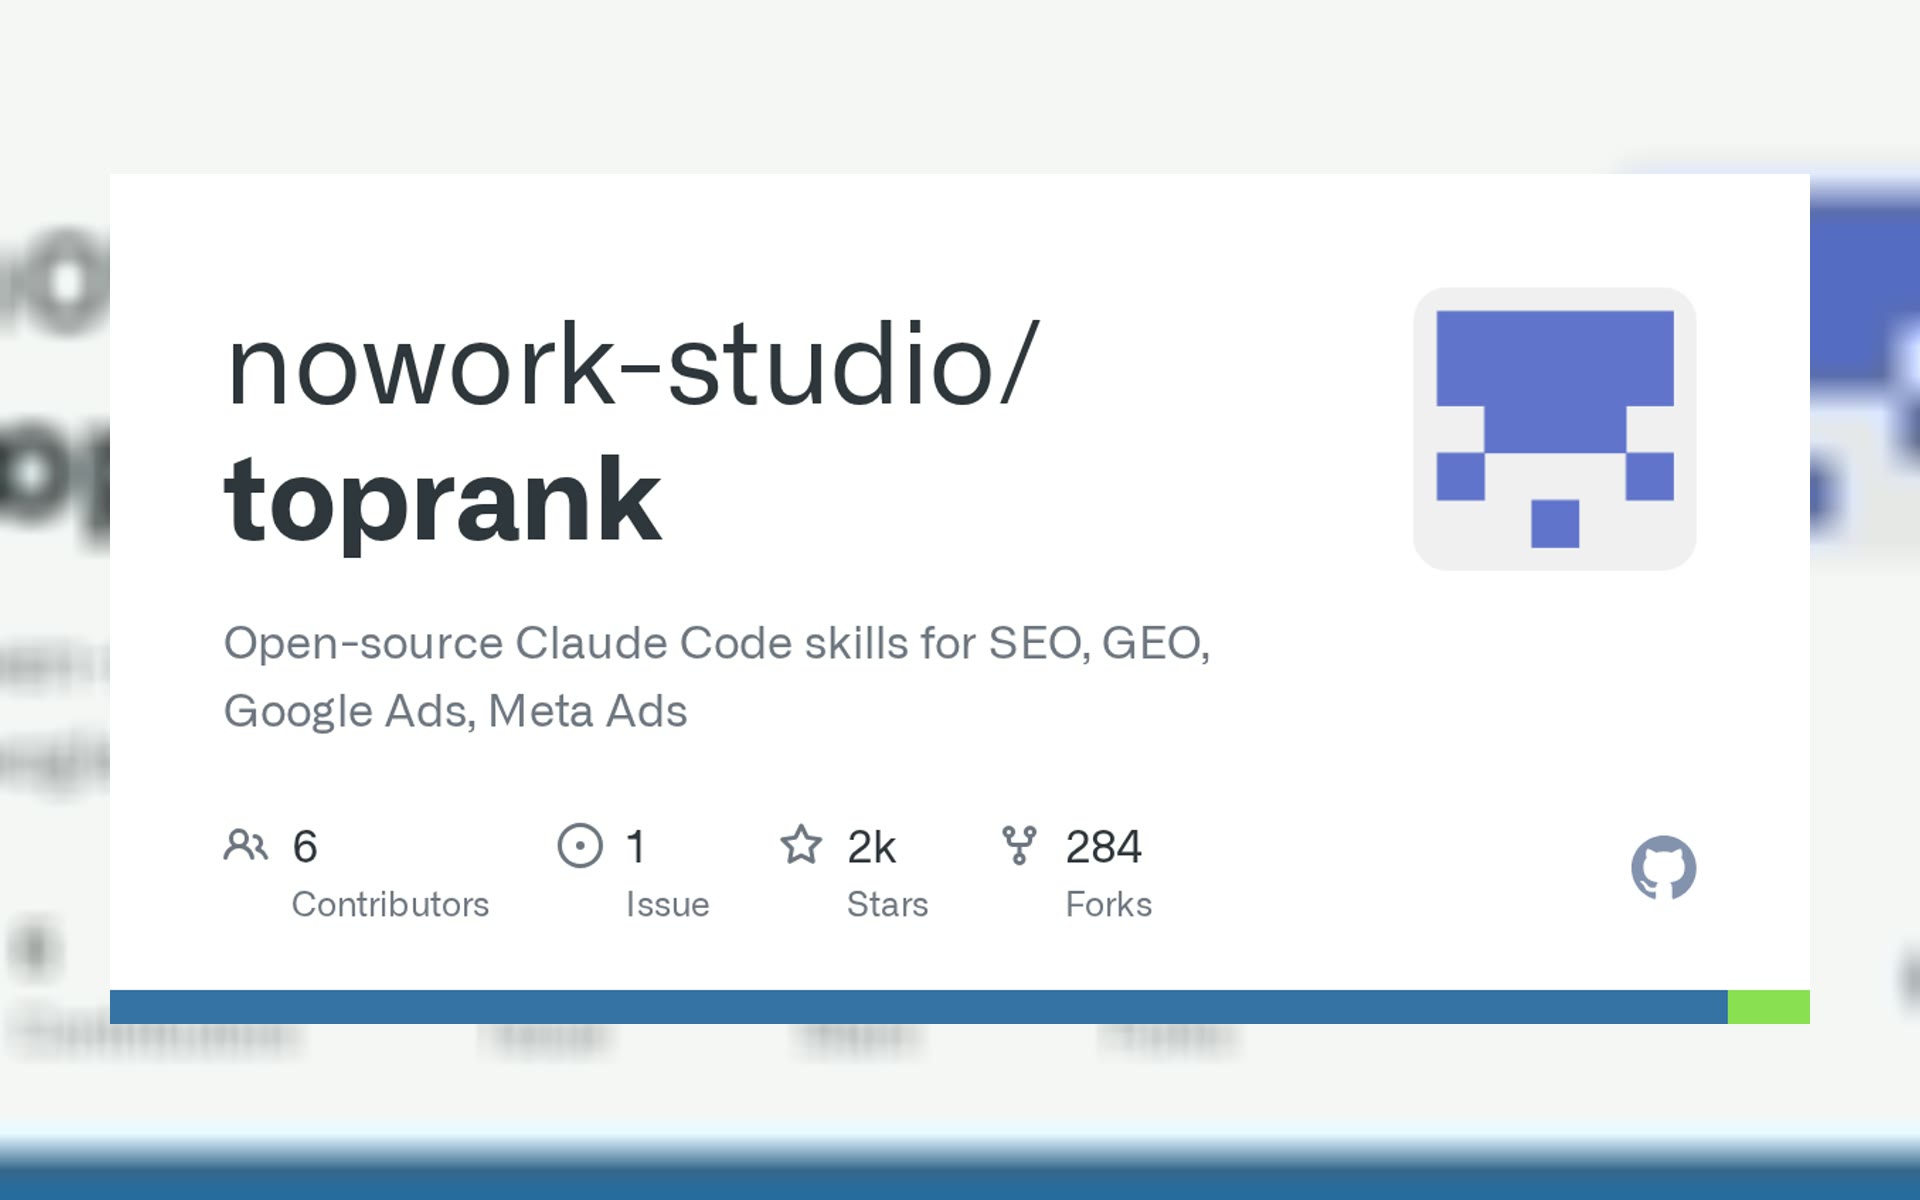Click the 'Forks' label
Viewport: 1920px width, 1200px height.
1108,904
